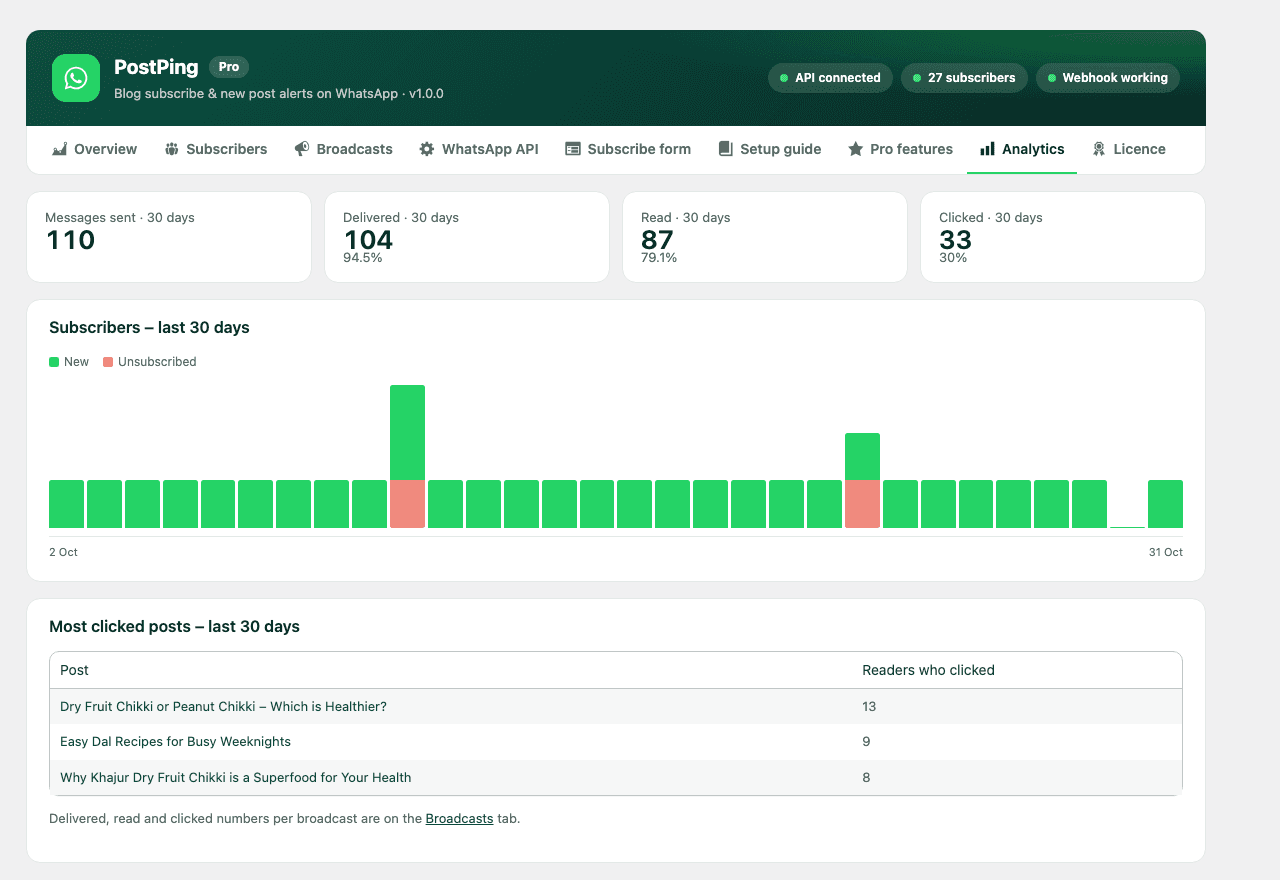1280x880 pixels.
Task: Click the red Unsubscribed legend swatch
Action: pos(108,362)
